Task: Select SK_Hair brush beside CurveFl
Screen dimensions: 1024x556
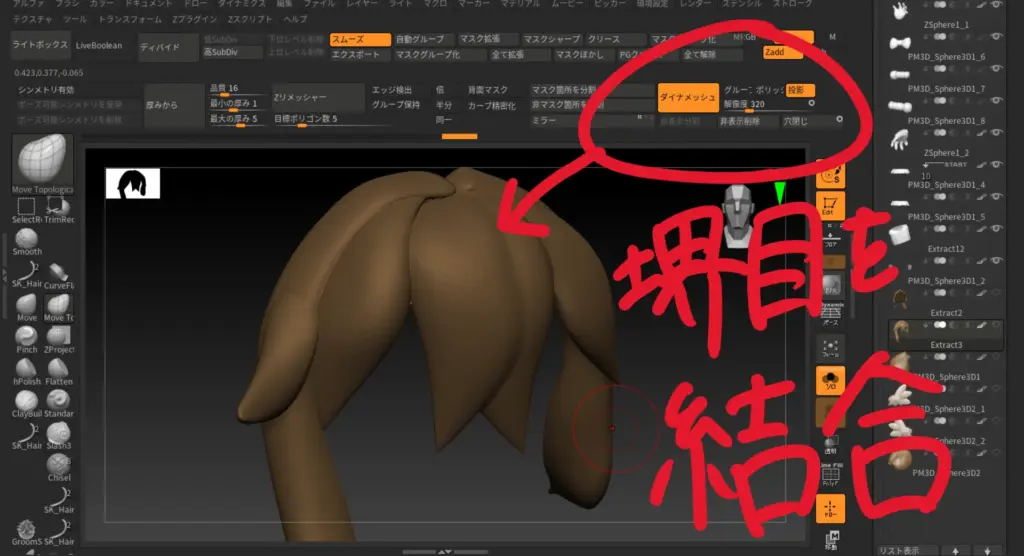Action: coord(27,272)
